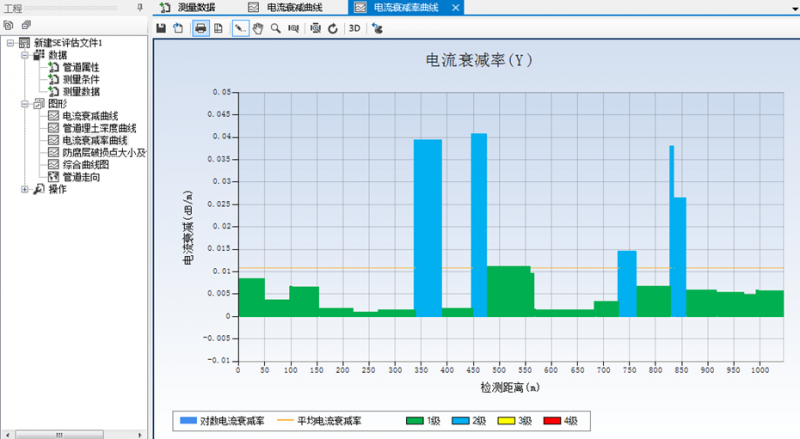The height and width of the screenshot is (439, 800).
Task: Select the 图形 folder label
Action: point(57,104)
